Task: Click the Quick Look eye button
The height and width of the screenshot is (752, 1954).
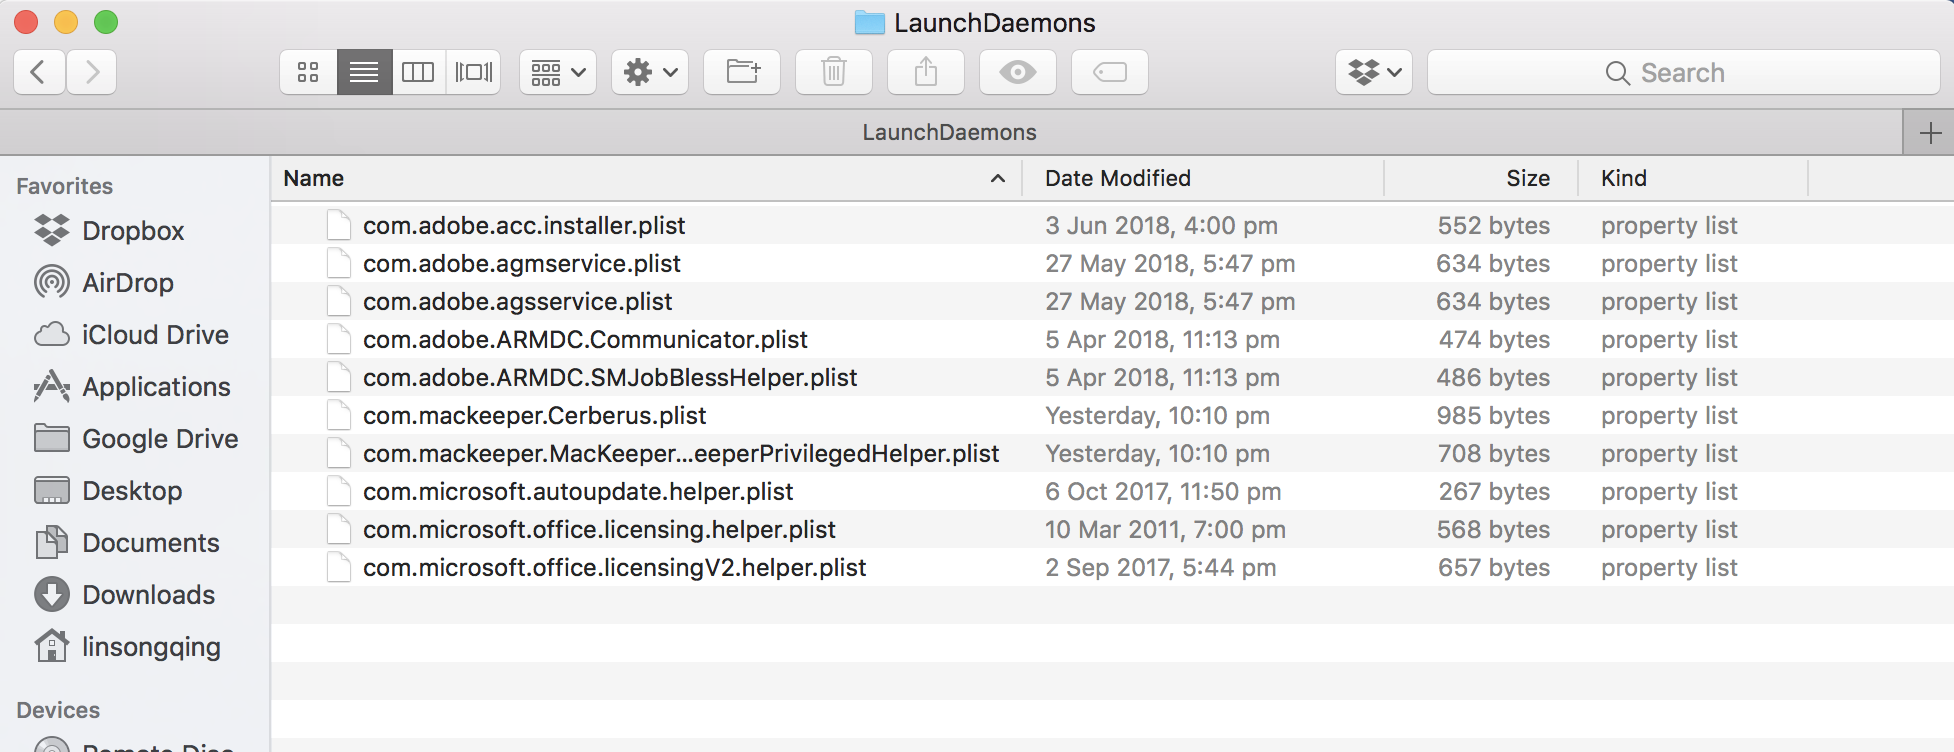Action: (x=1018, y=72)
